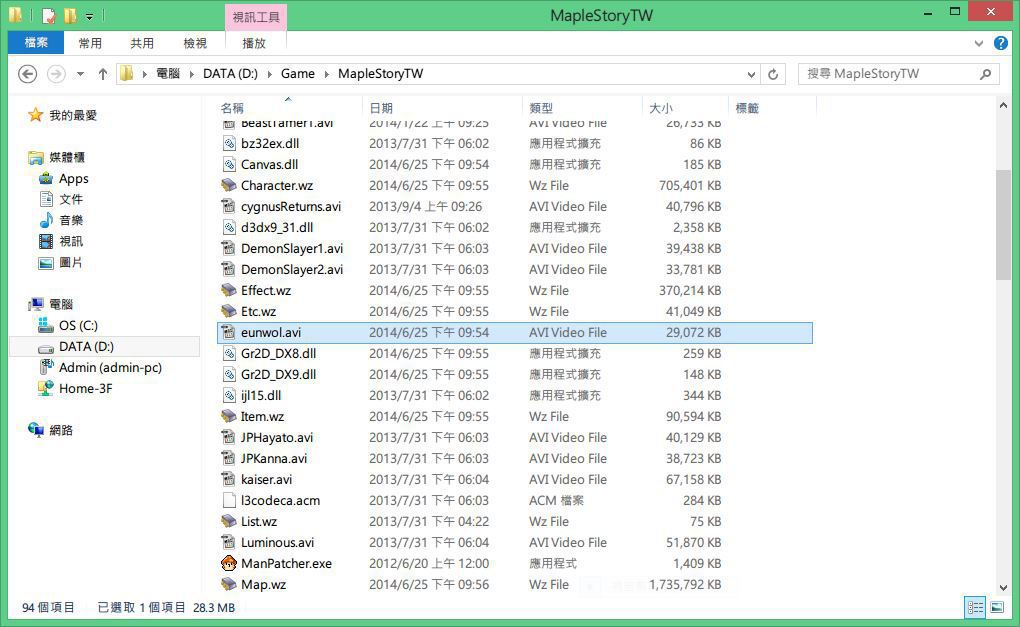This screenshot has width=1020, height=627.
Task: Click the Effect.wz file icon
Action: click(229, 291)
